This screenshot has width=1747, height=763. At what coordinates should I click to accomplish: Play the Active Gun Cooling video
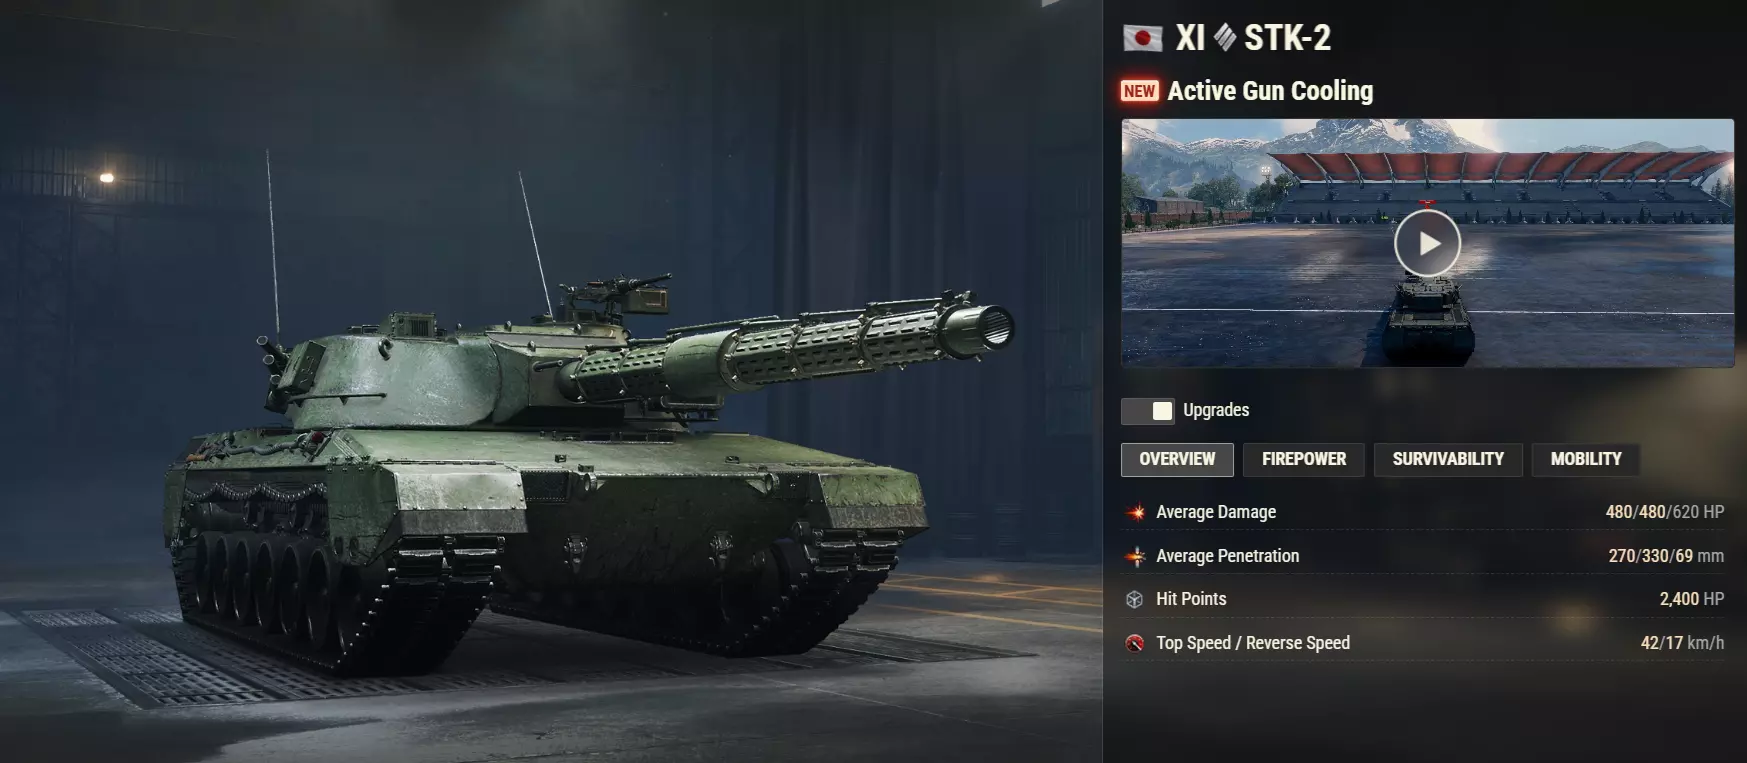(1427, 243)
